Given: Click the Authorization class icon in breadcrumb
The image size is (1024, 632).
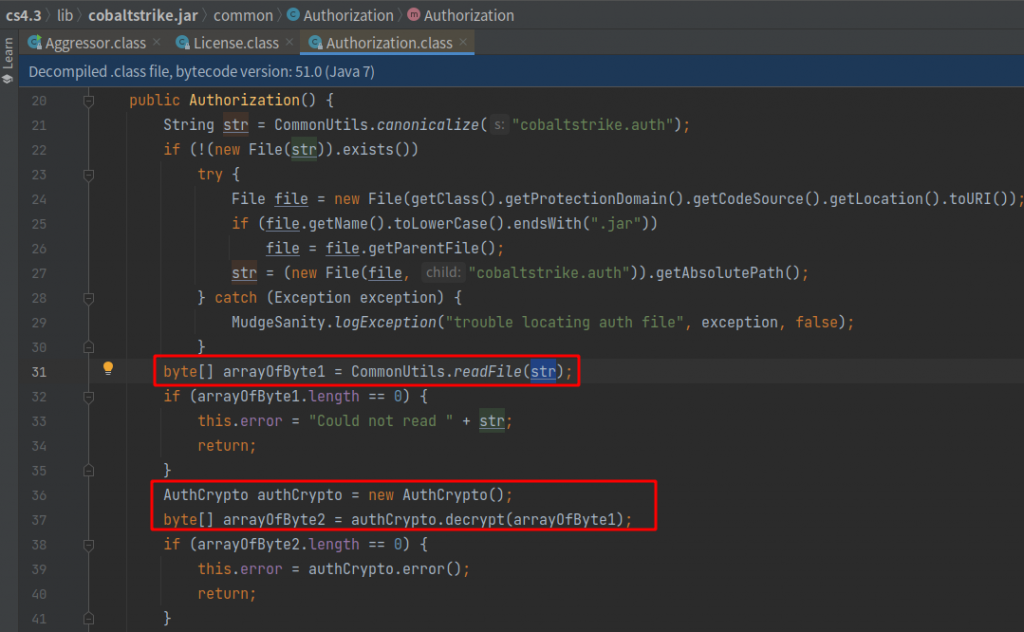Looking at the screenshot, I should [294, 14].
